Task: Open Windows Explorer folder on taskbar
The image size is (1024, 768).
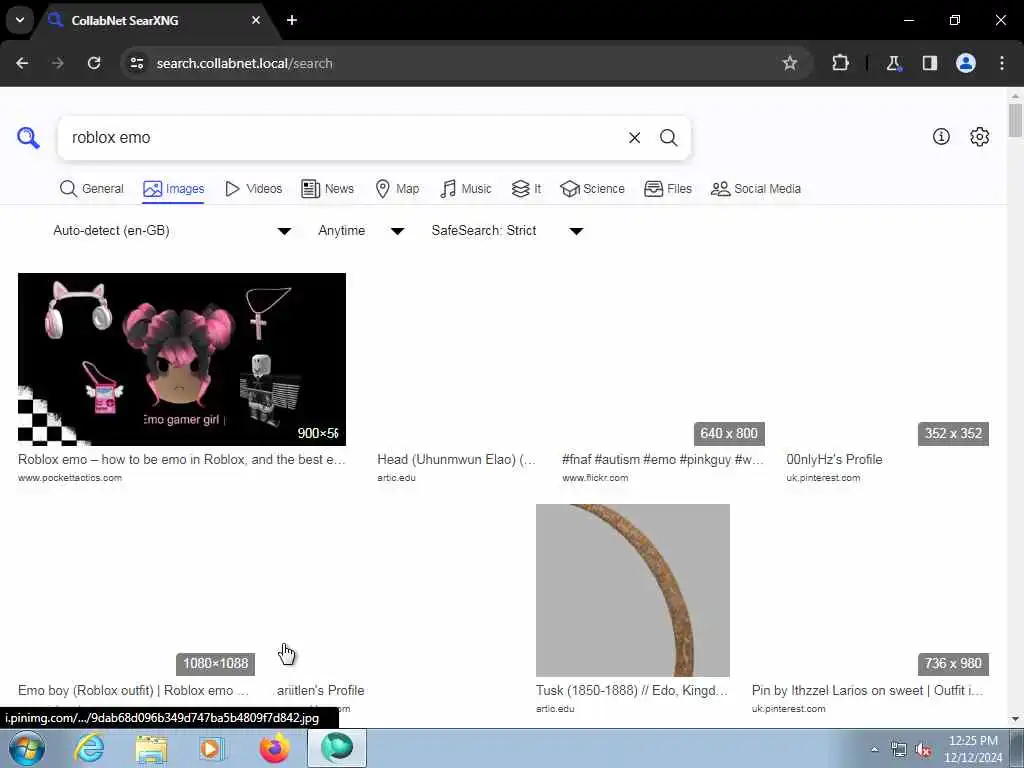Action: (x=152, y=748)
